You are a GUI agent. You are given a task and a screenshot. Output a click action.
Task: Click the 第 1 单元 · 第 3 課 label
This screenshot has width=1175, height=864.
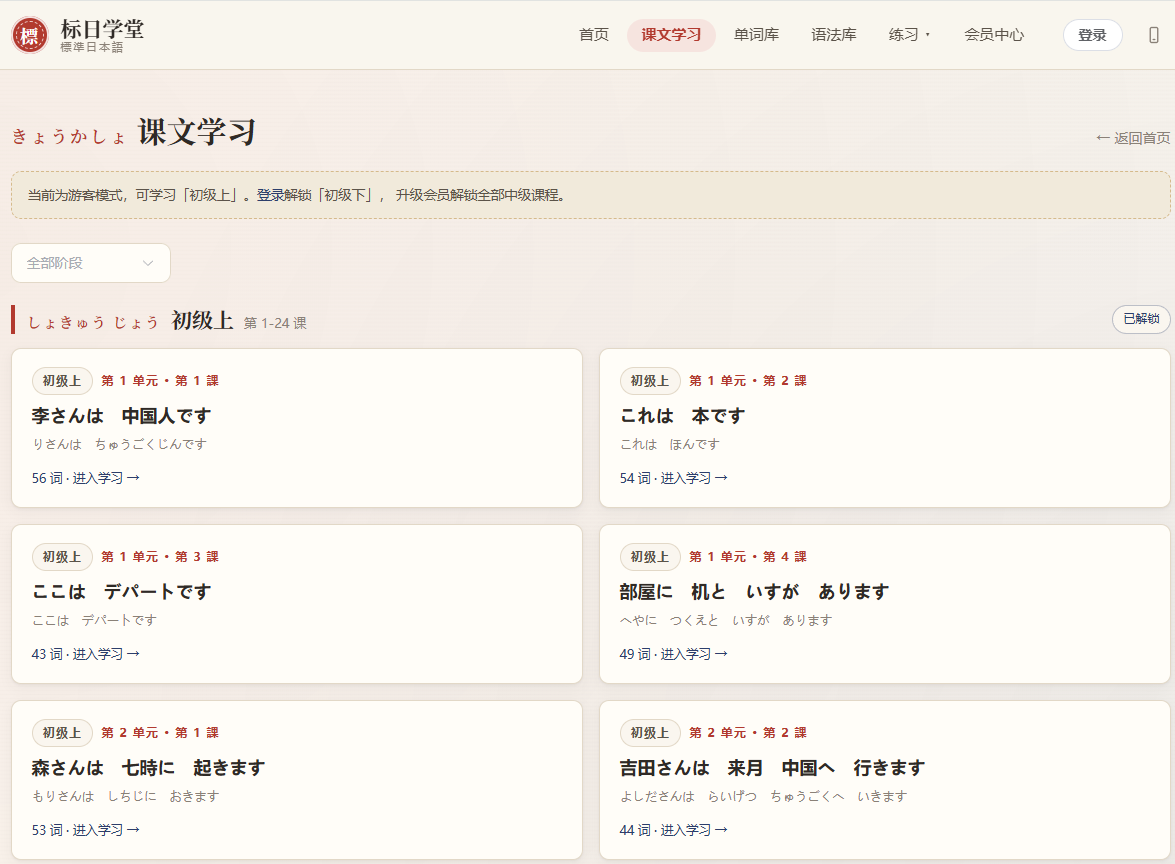tap(160, 557)
